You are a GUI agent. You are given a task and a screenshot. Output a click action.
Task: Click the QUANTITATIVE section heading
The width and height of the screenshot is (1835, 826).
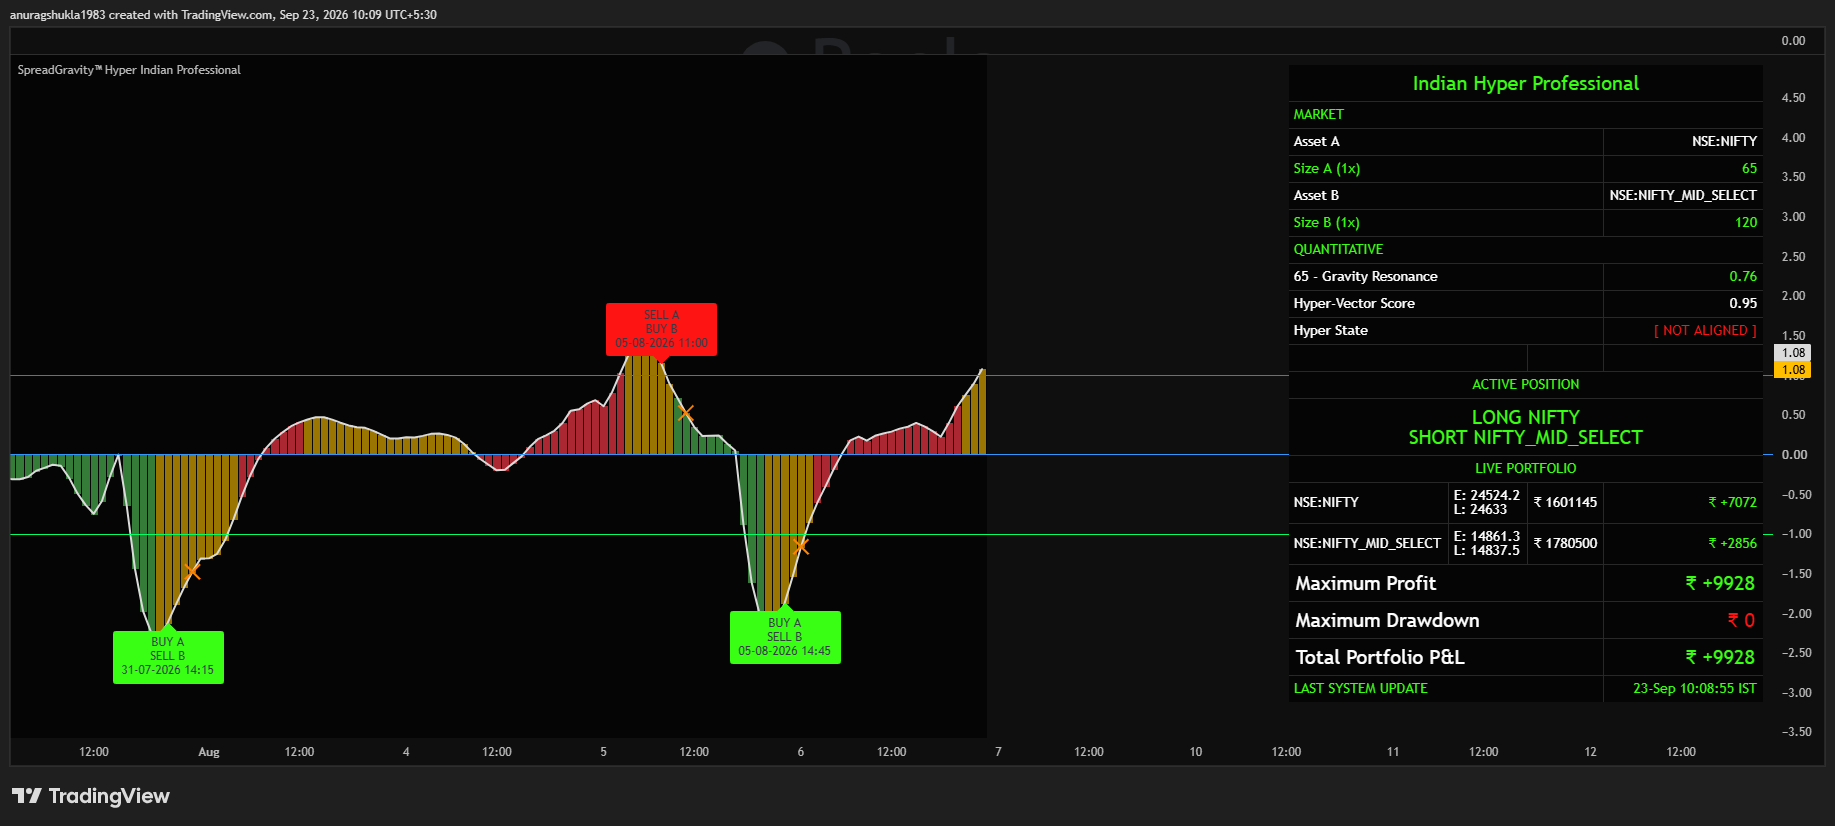pos(1338,250)
